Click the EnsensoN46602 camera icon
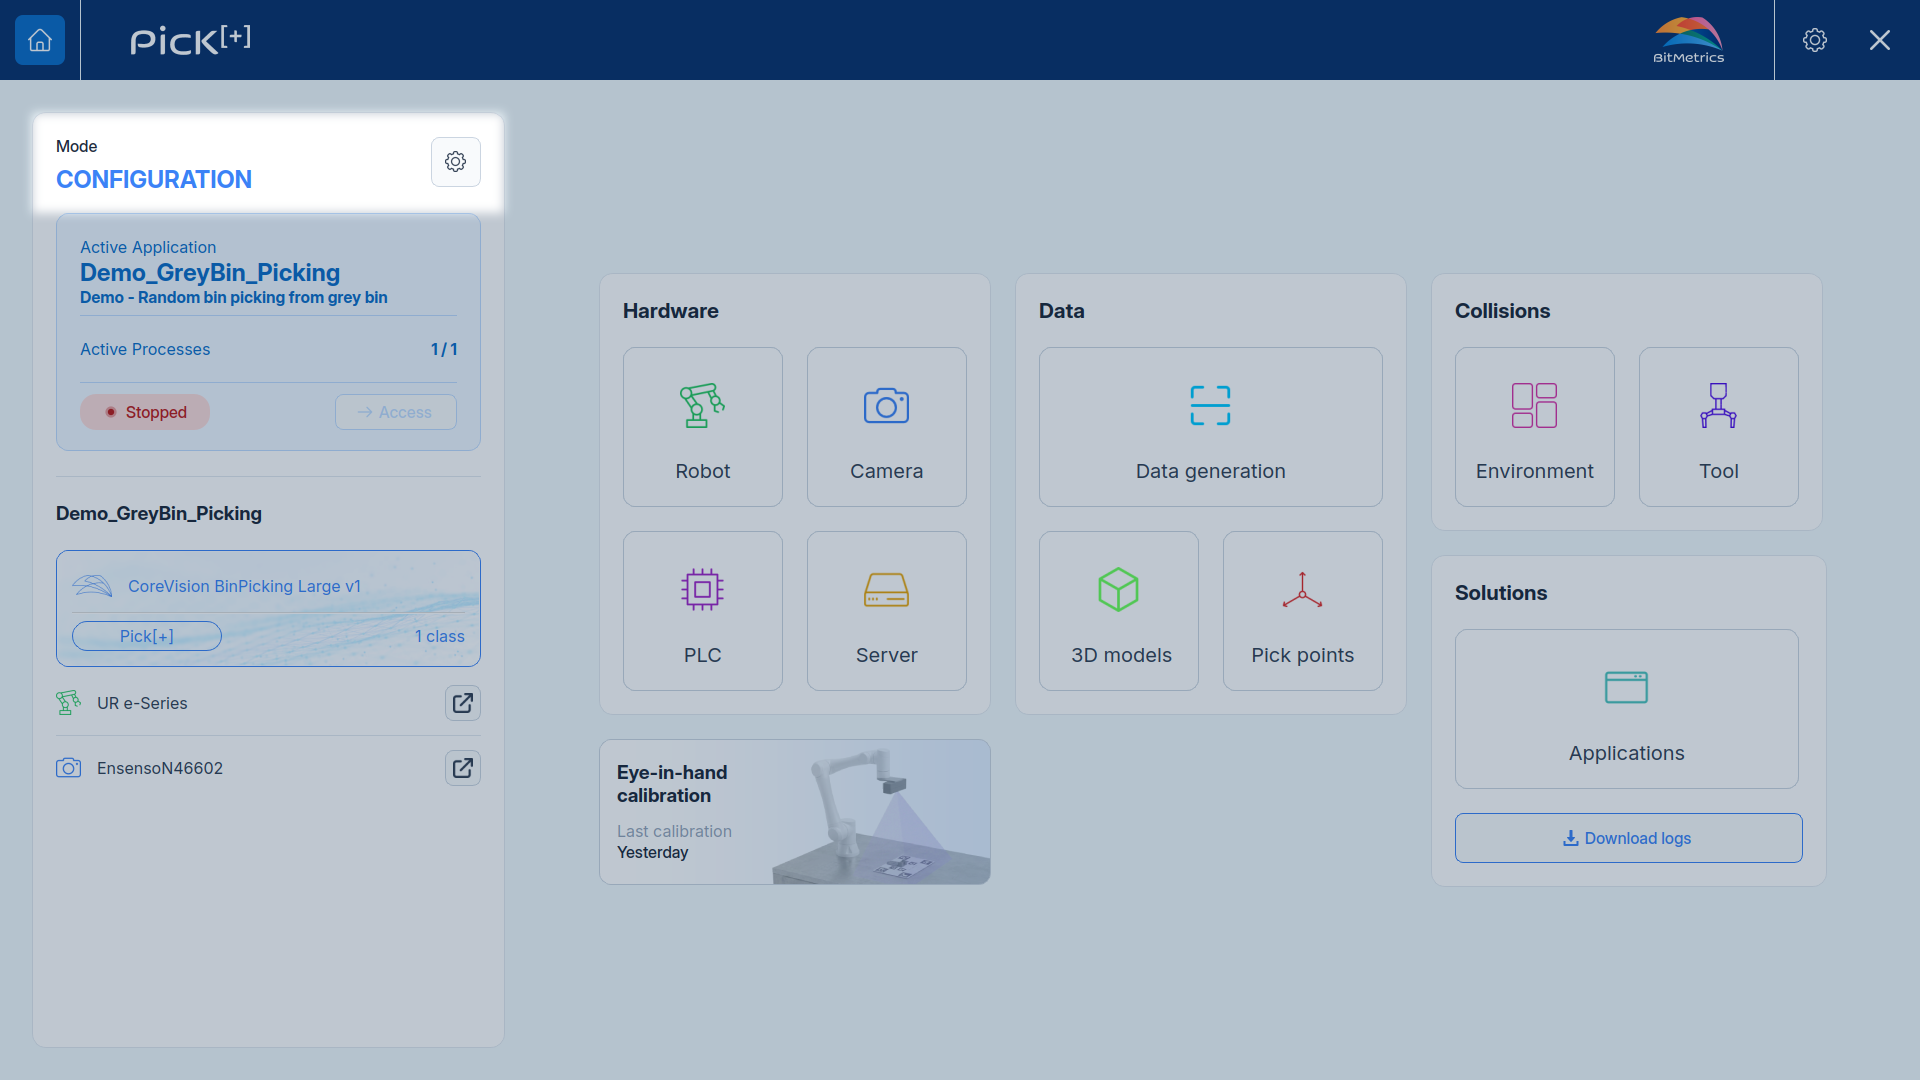This screenshot has height=1080, width=1920. pyautogui.click(x=68, y=768)
